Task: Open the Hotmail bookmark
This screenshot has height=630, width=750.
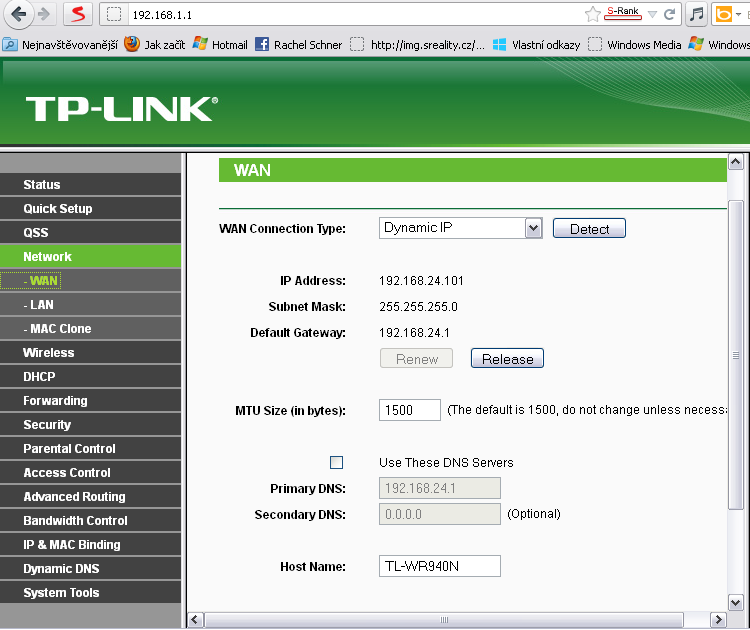Action: [220, 45]
